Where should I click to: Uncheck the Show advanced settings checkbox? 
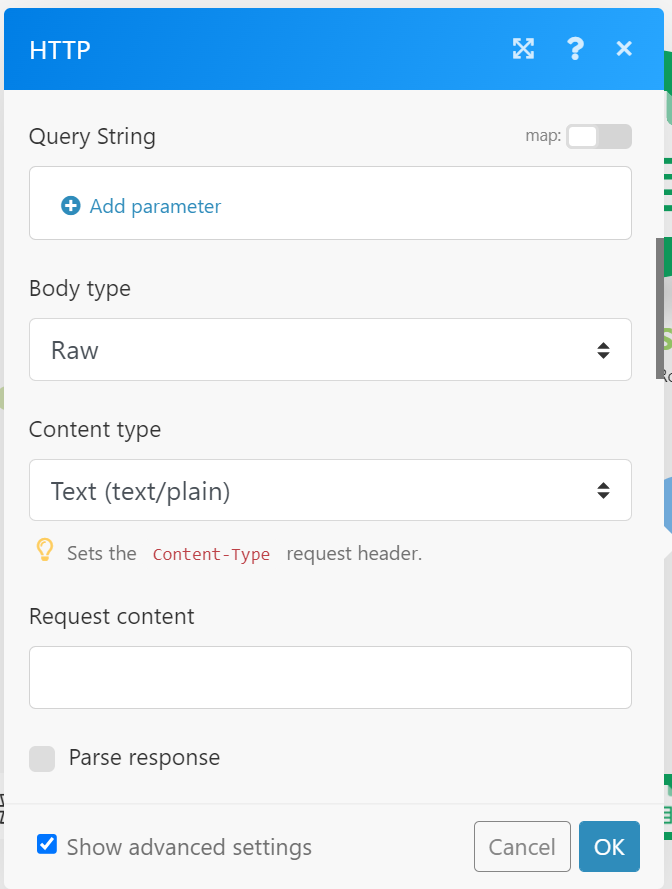click(47, 844)
